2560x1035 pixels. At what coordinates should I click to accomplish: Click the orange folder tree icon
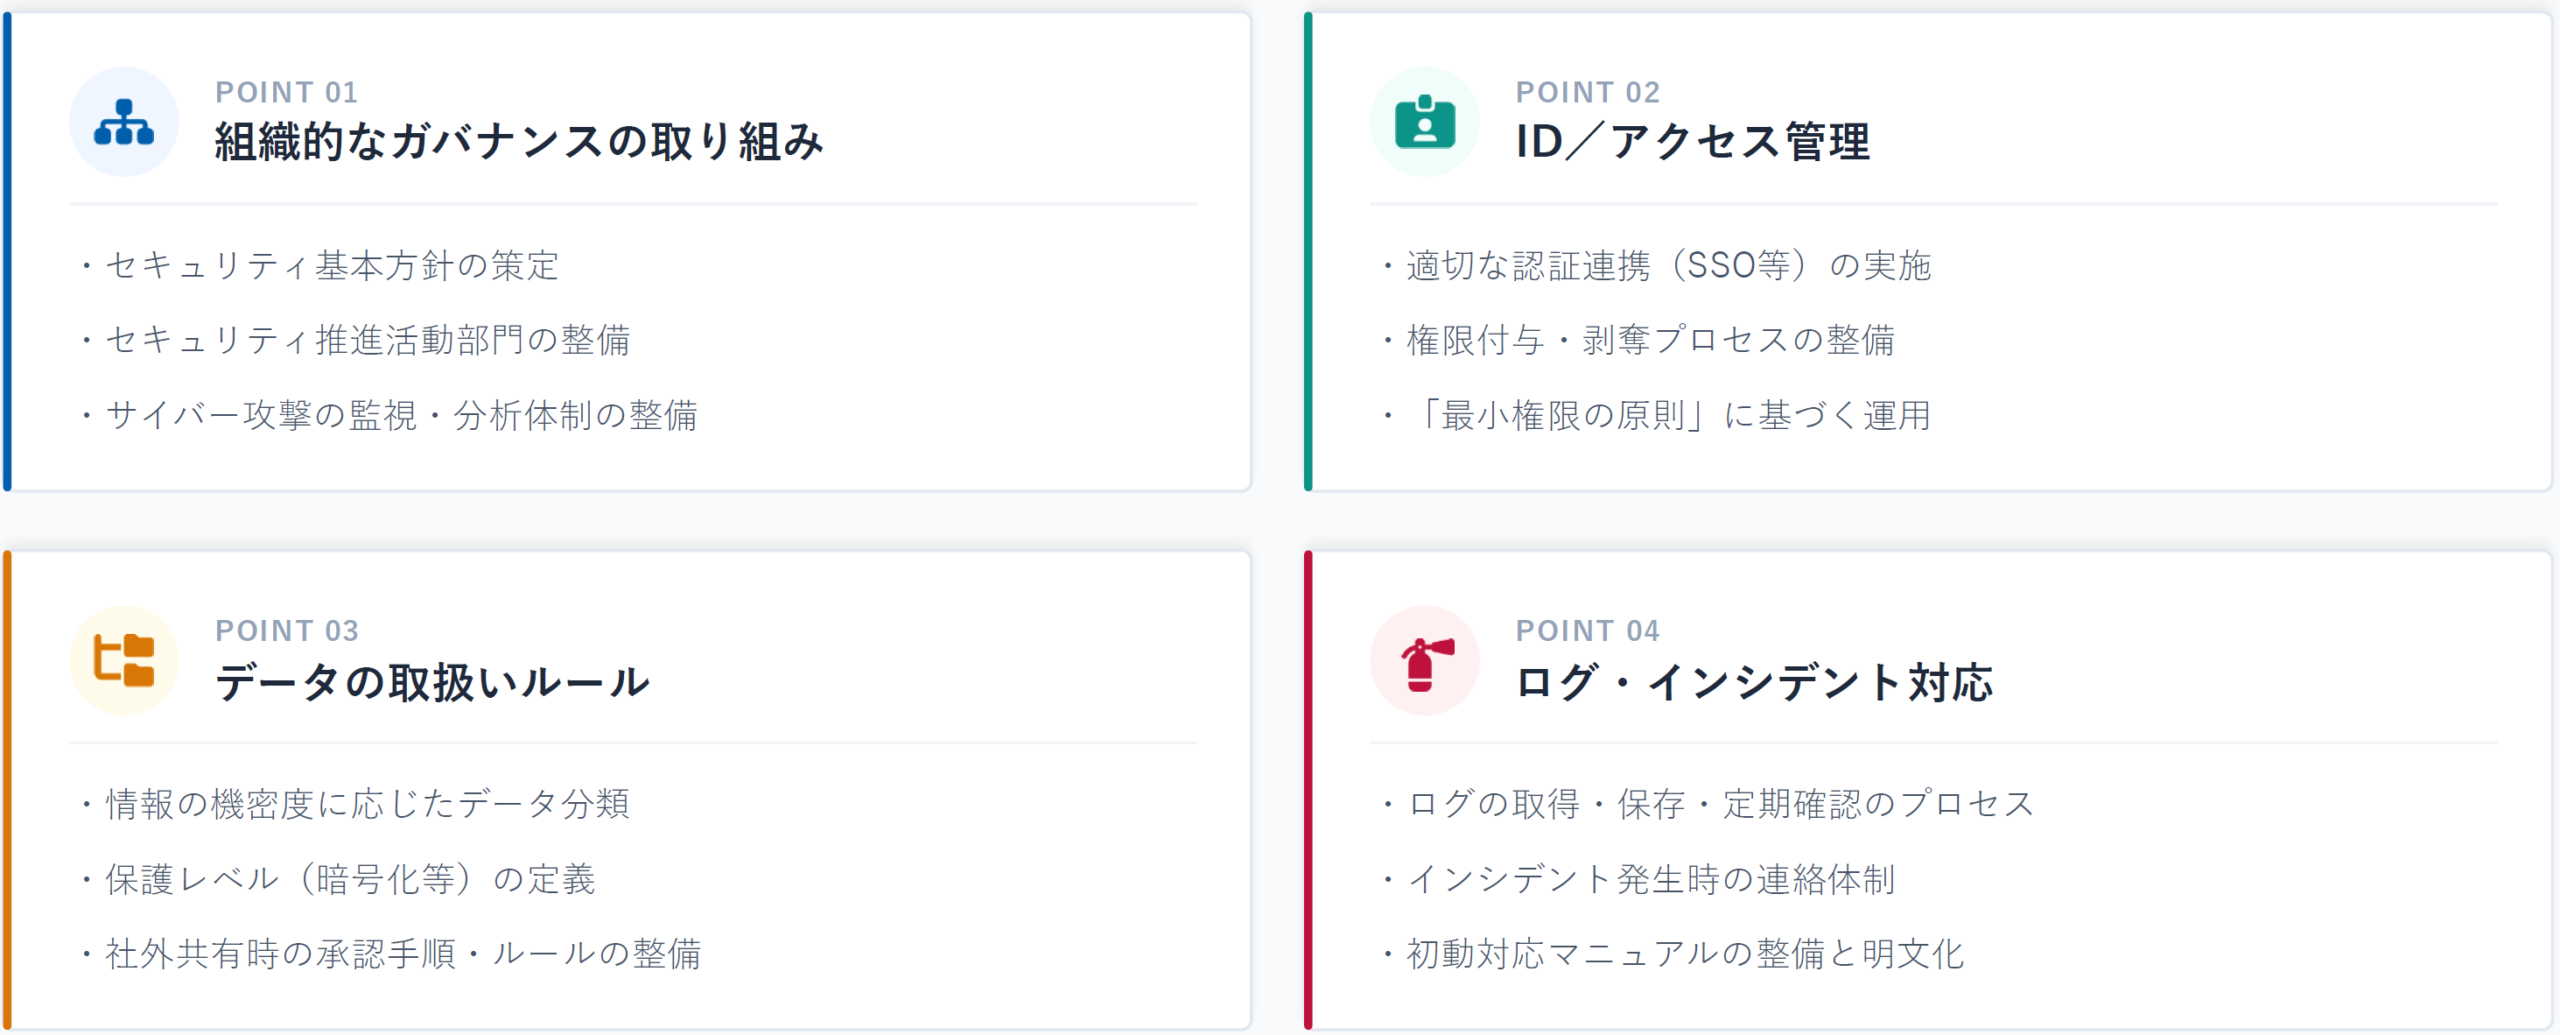(x=124, y=660)
